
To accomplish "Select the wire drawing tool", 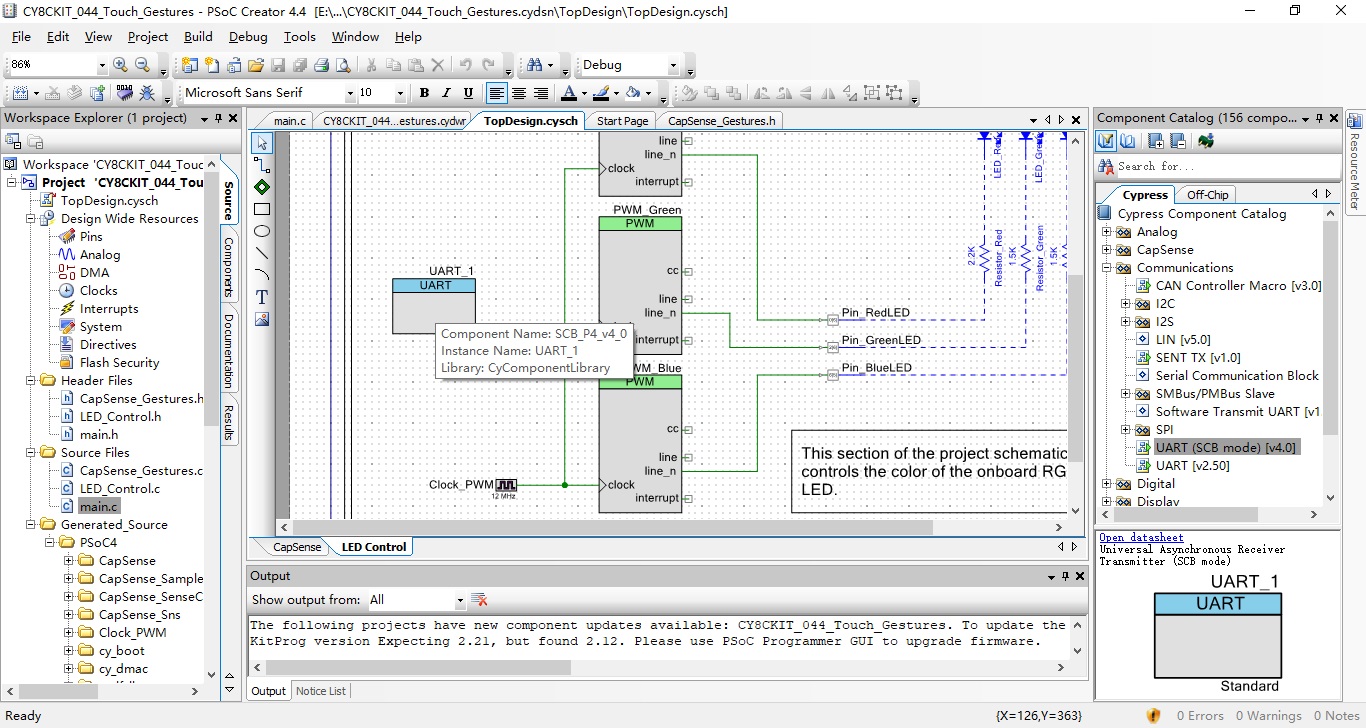I will click(x=262, y=166).
